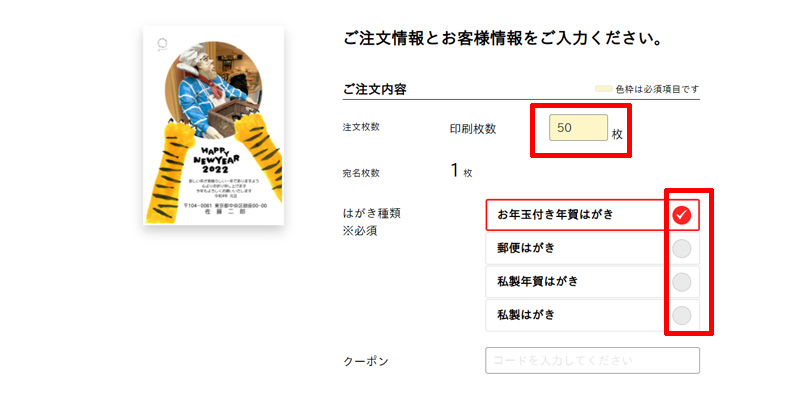800x400 pixels.
Task: Click the 郵便はがき option label text
Action: pyautogui.click(x=526, y=248)
